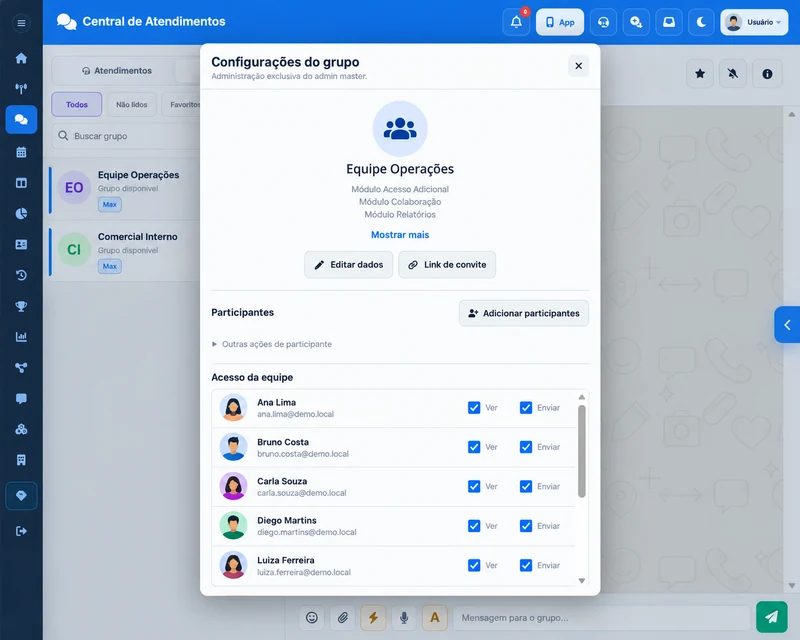Viewport: 800px width, 640px height.
Task: Click the letter A formatting icon
Action: 435,618
